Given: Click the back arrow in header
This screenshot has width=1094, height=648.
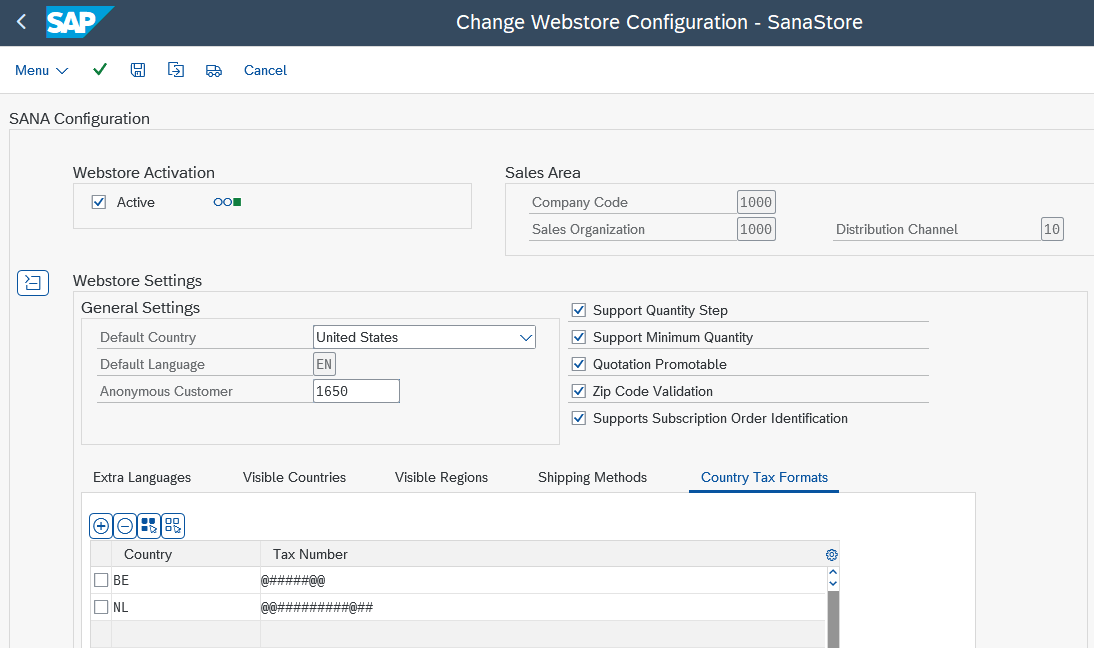Looking at the screenshot, I should 21,22.
